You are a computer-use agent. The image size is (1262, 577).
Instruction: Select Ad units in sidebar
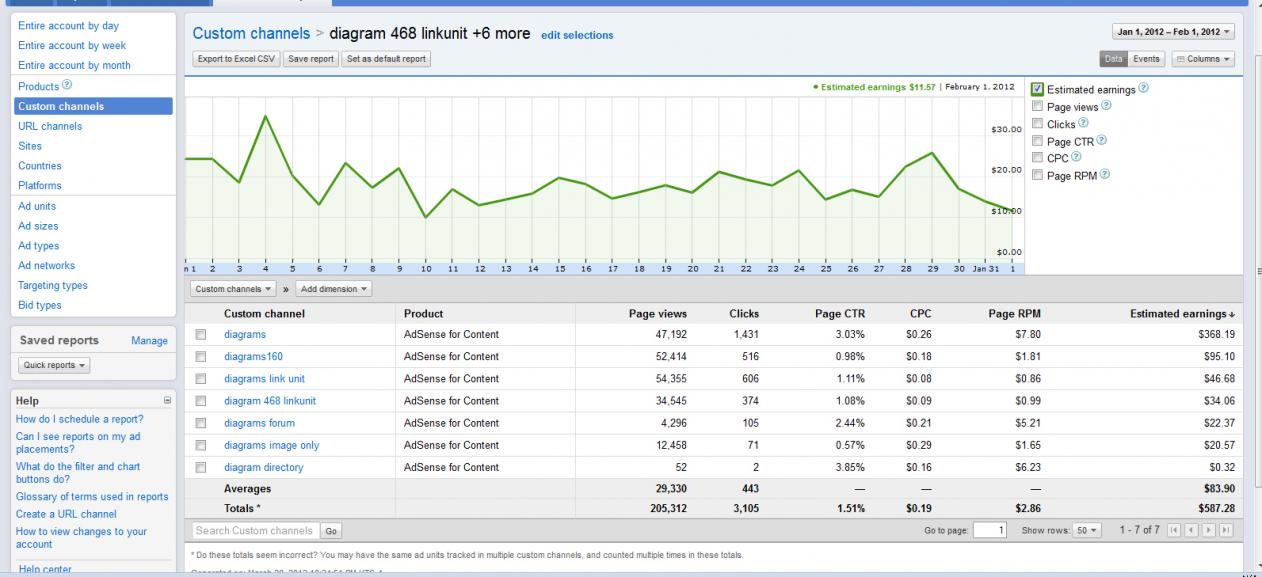[x=37, y=206]
